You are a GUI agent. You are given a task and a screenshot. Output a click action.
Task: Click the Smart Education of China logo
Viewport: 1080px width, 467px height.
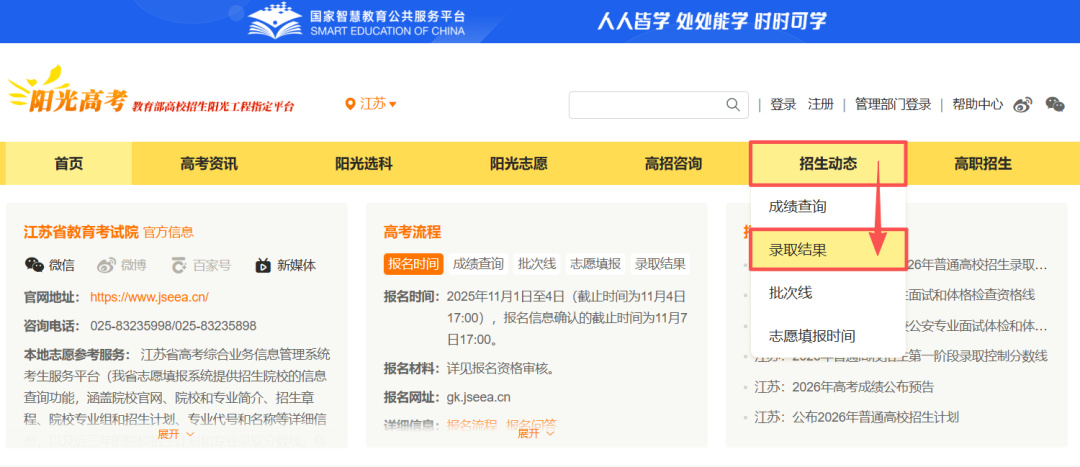(357, 21)
